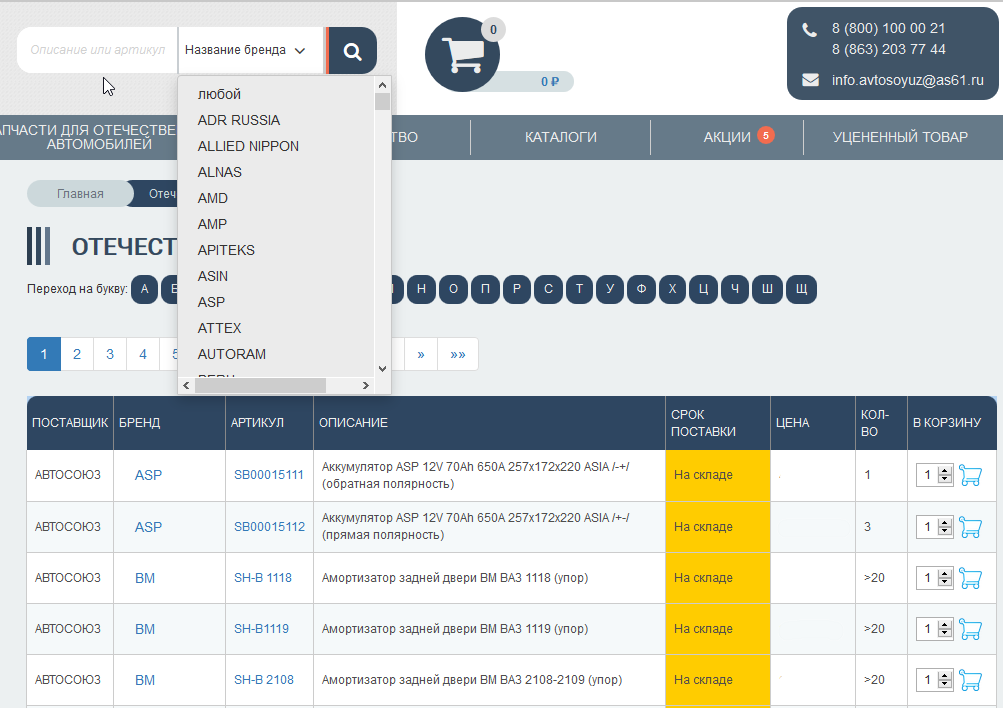
Task: Jump to letter П in alphabet filter
Action: pos(485,289)
